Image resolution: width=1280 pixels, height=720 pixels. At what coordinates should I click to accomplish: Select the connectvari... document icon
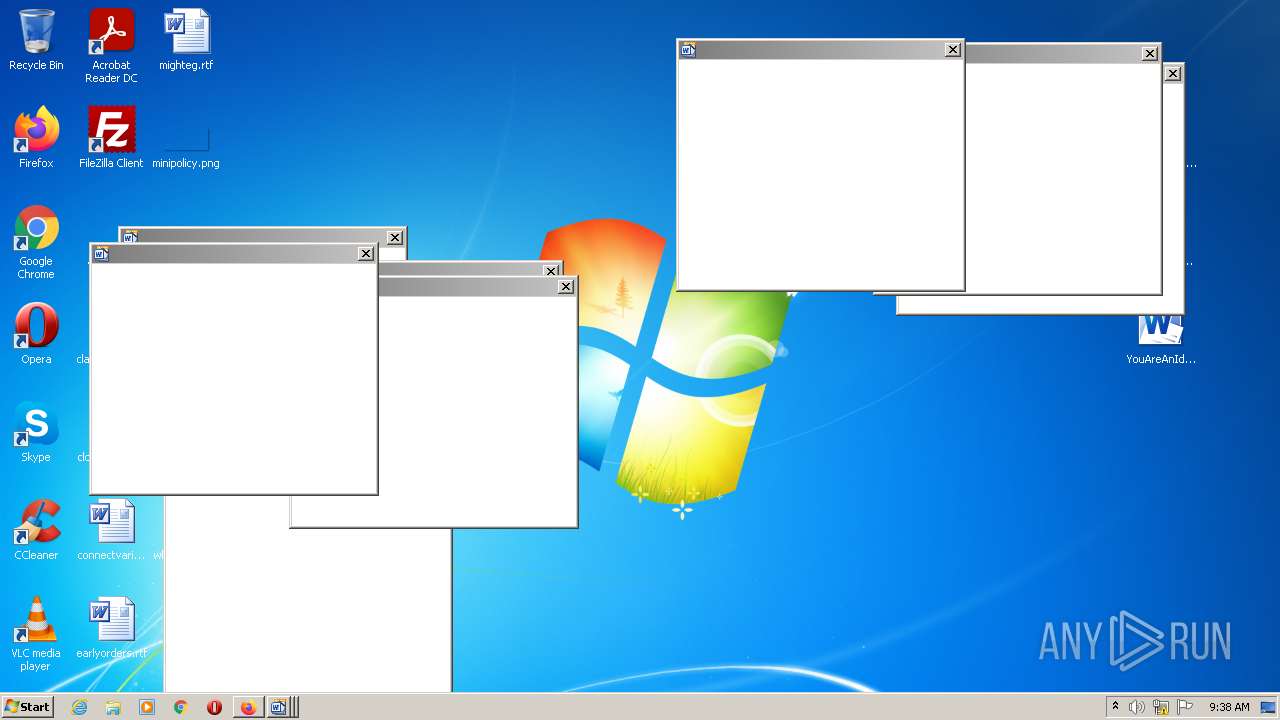[111, 530]
